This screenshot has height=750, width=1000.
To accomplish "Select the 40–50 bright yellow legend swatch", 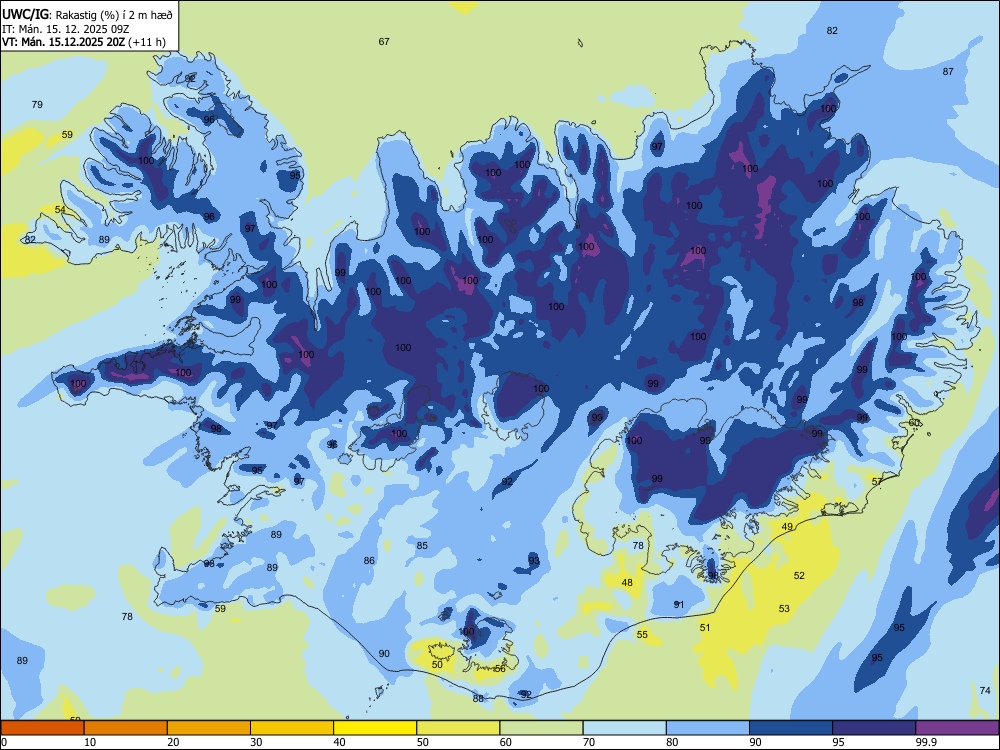I will coord(375,728).
